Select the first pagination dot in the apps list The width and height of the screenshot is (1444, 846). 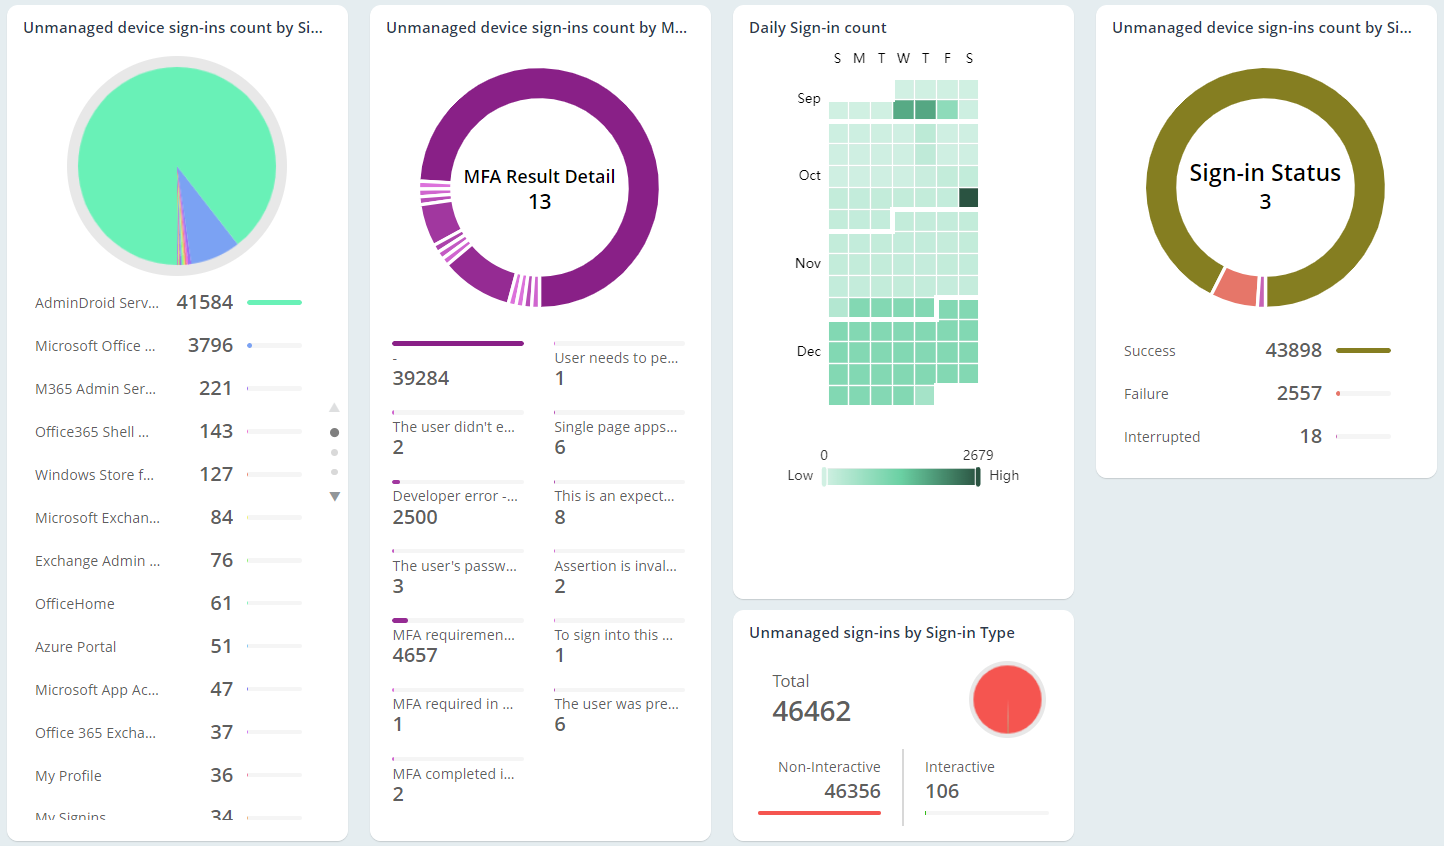coord(335,432)
